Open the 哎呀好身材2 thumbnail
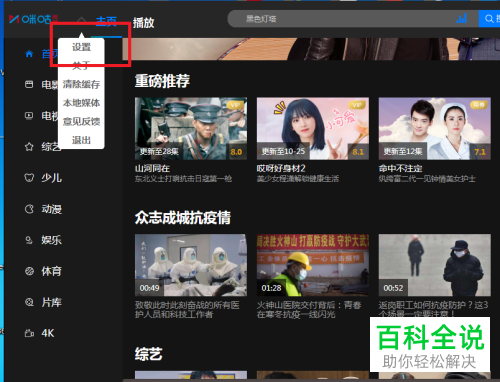 coord(313,128)
